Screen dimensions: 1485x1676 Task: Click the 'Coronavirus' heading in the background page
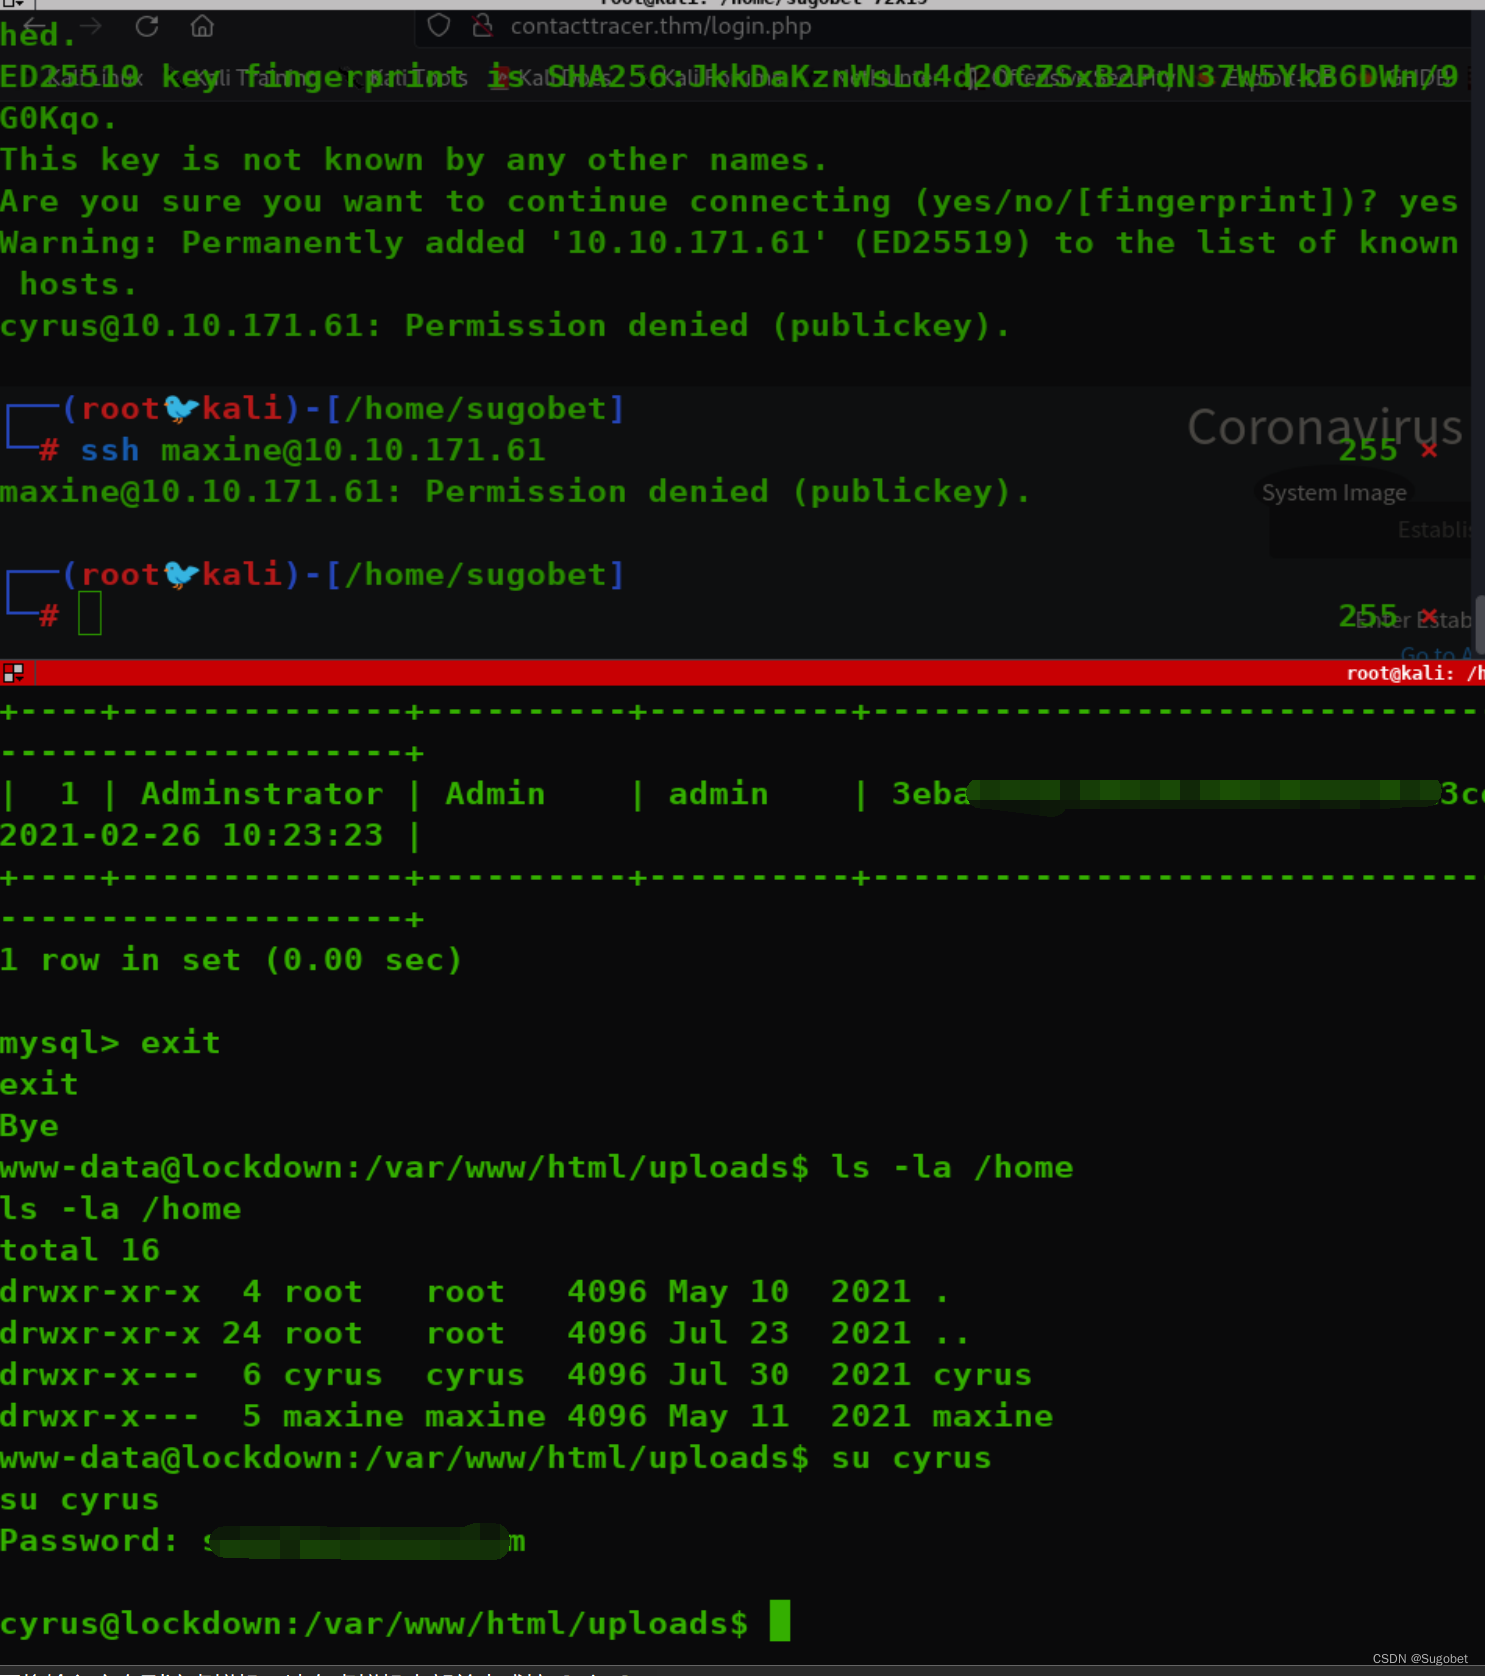point(1325,427)
